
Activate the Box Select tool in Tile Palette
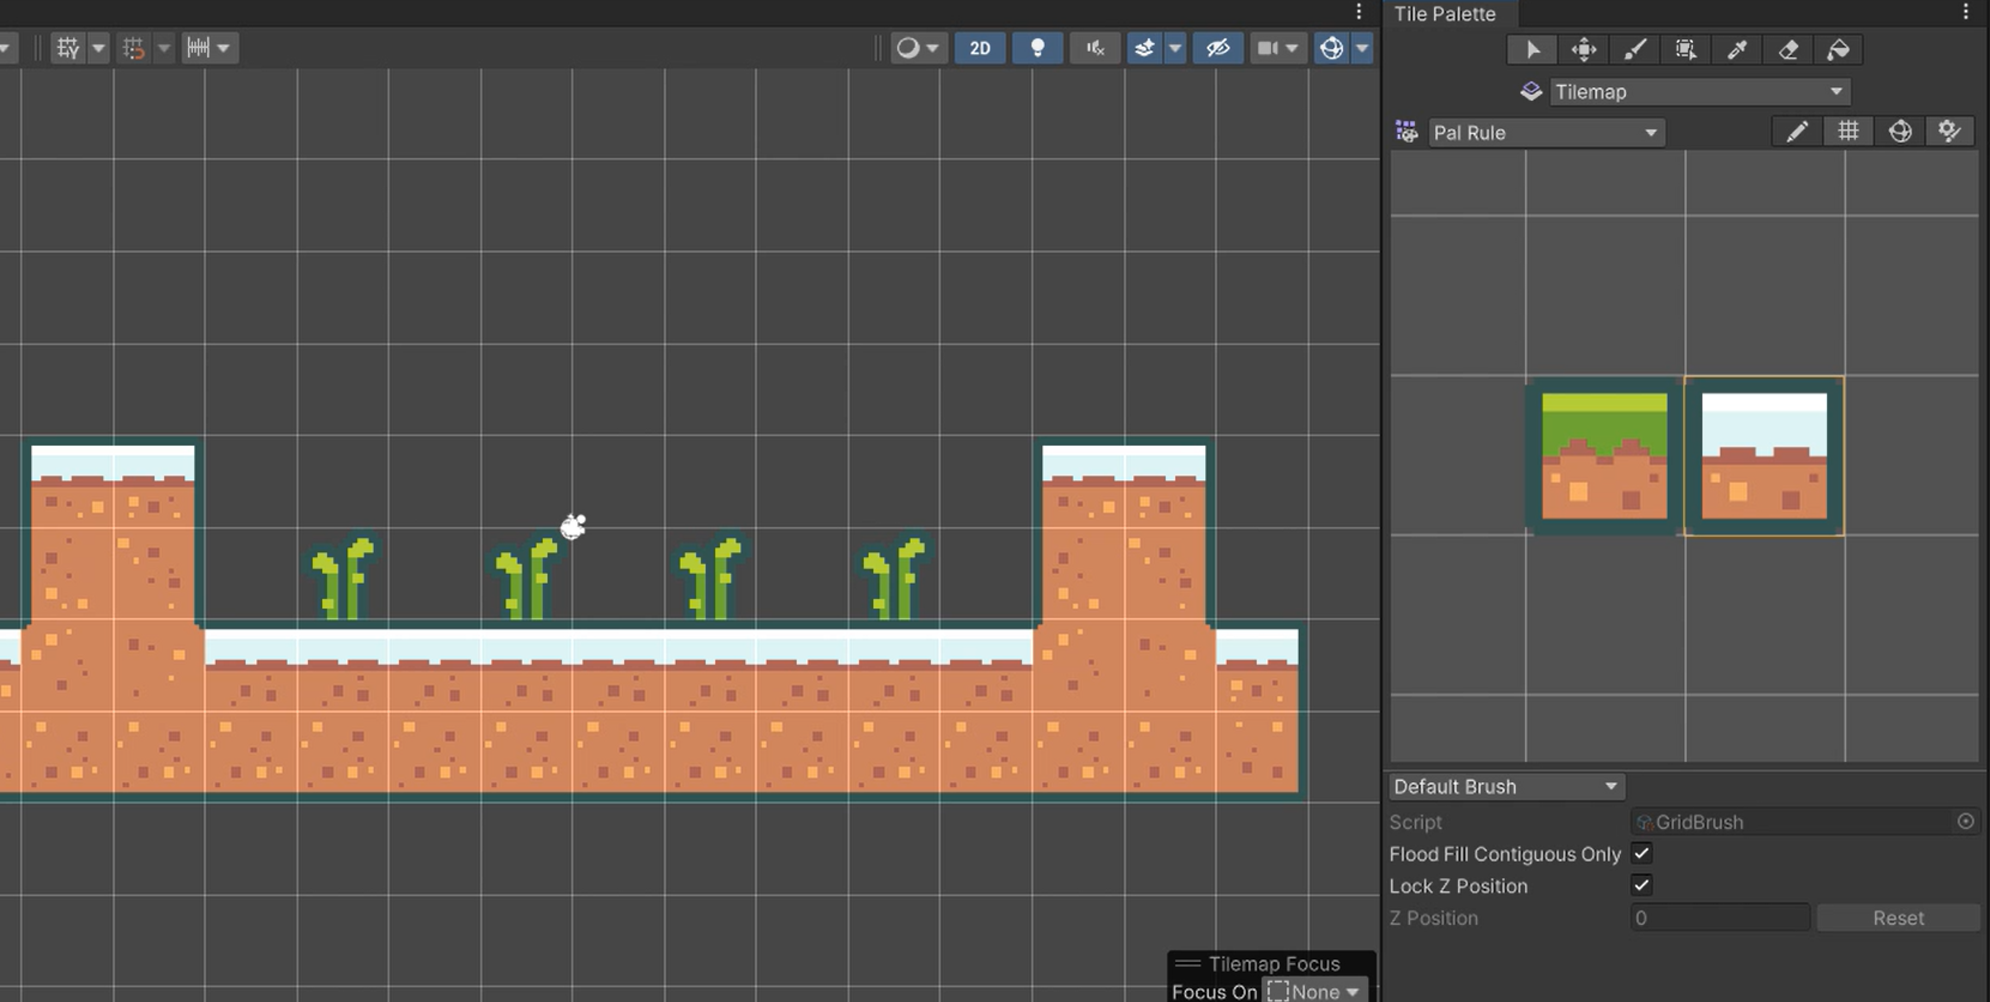[x=1685, y=50]
